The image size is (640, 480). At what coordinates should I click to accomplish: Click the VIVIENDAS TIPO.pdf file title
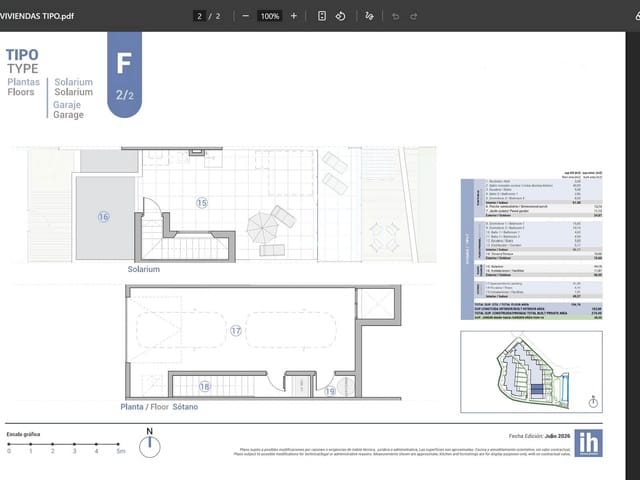point(37,16)
